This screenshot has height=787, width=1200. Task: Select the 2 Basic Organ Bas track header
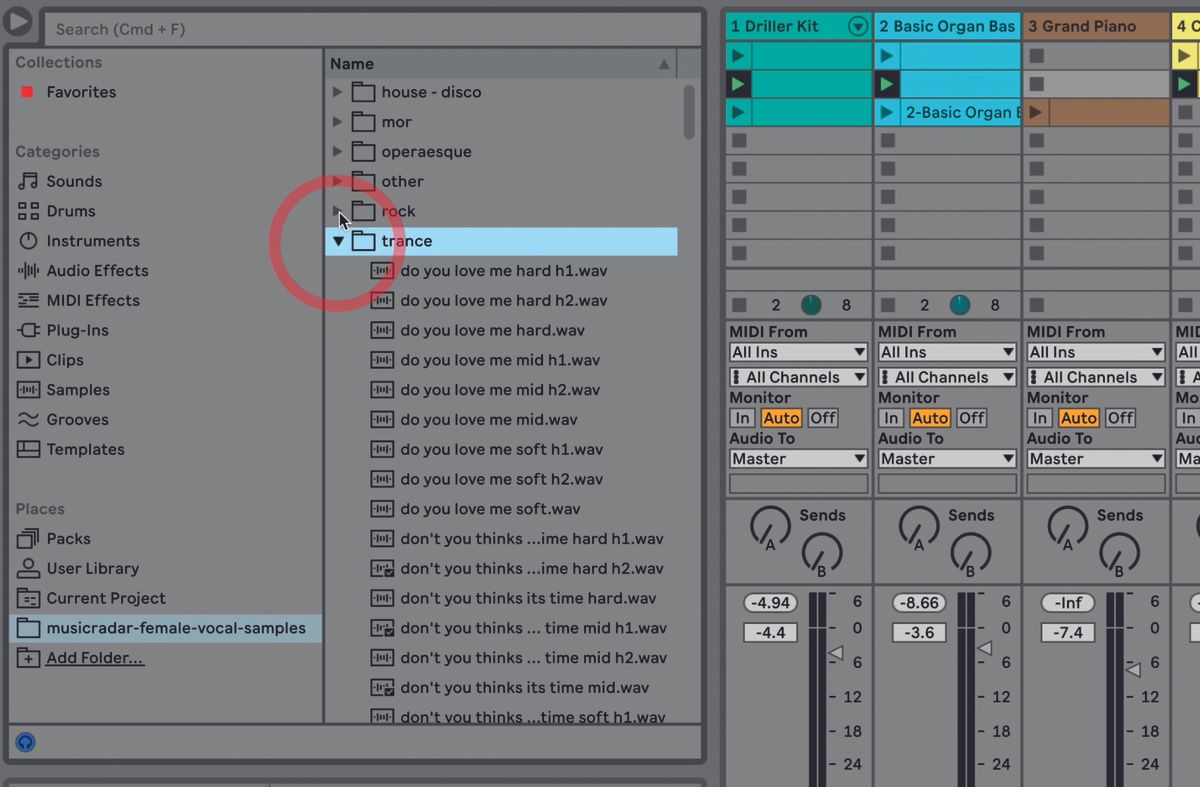[947, 26]
